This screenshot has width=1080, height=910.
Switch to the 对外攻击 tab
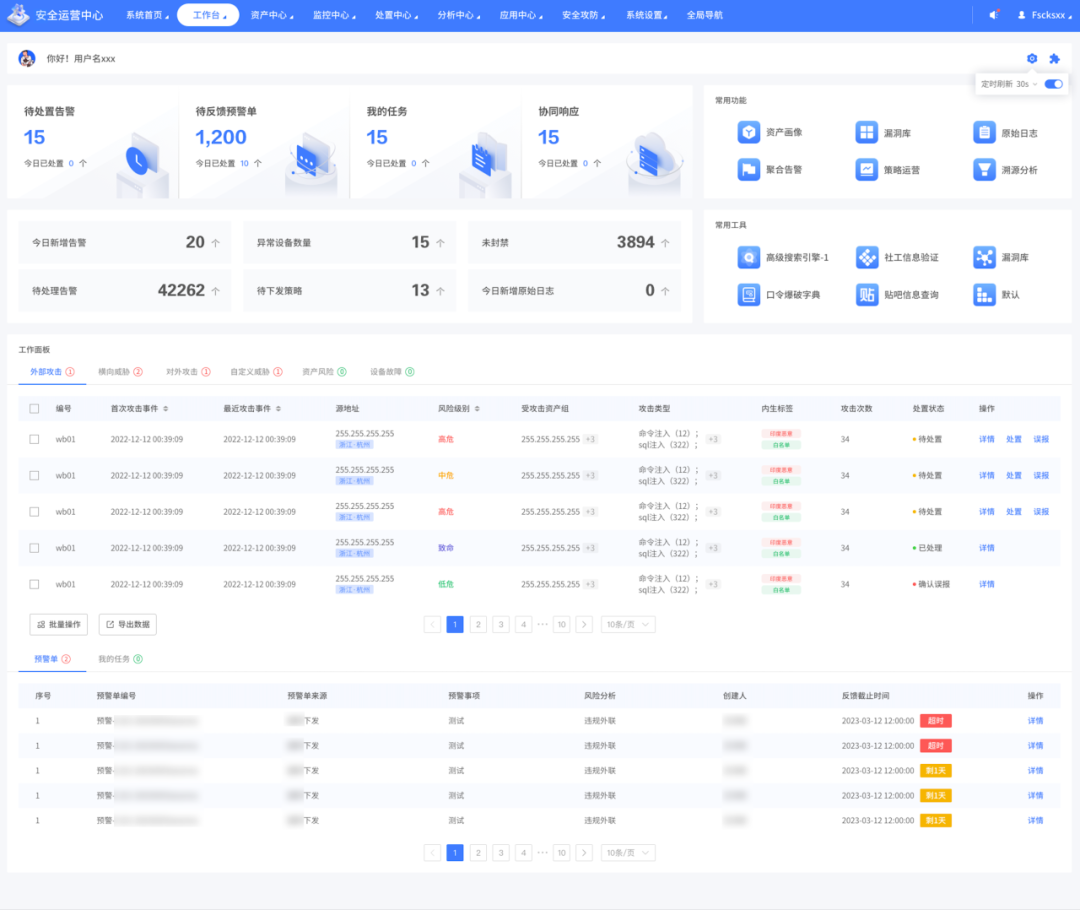pyautogui.click(x=188, y=372)
